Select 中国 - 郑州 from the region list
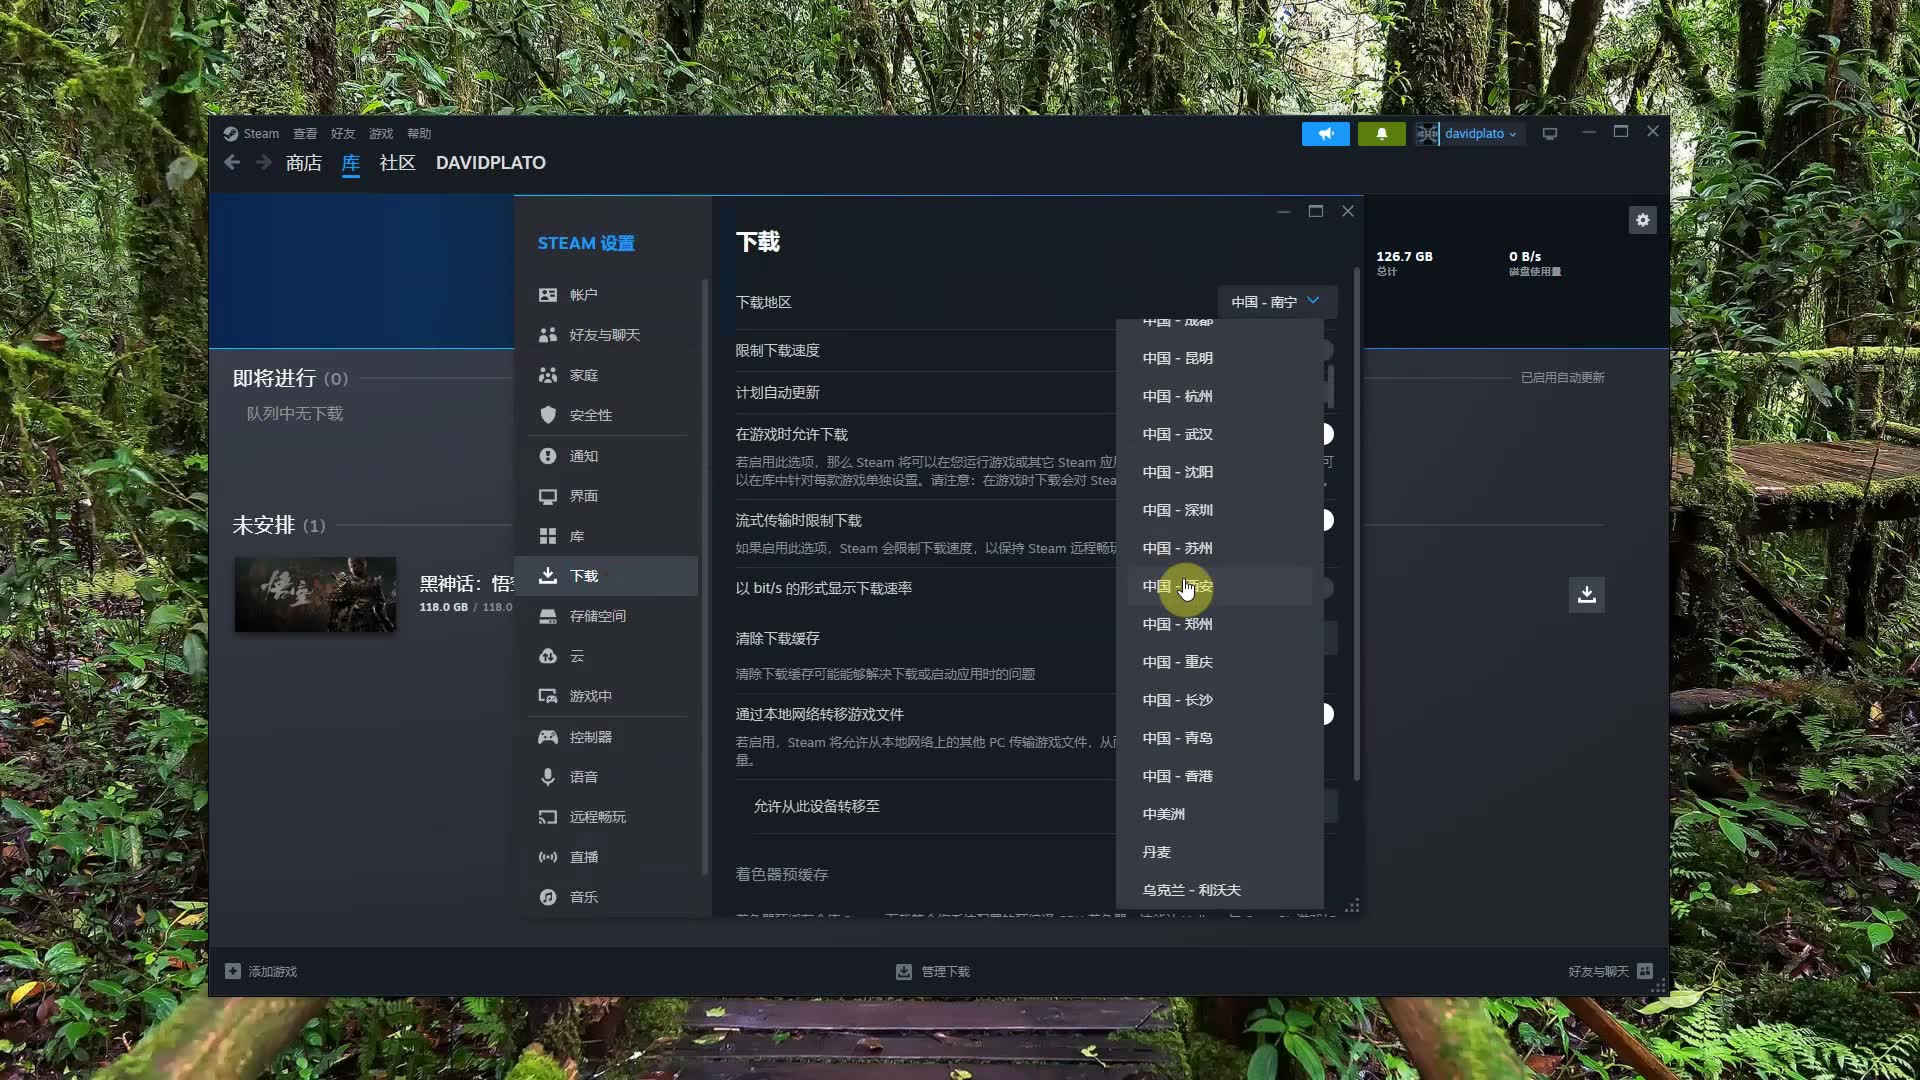Viewport: 1920px width, 1080px height. pyautogui.click(x=1220, y=624)
